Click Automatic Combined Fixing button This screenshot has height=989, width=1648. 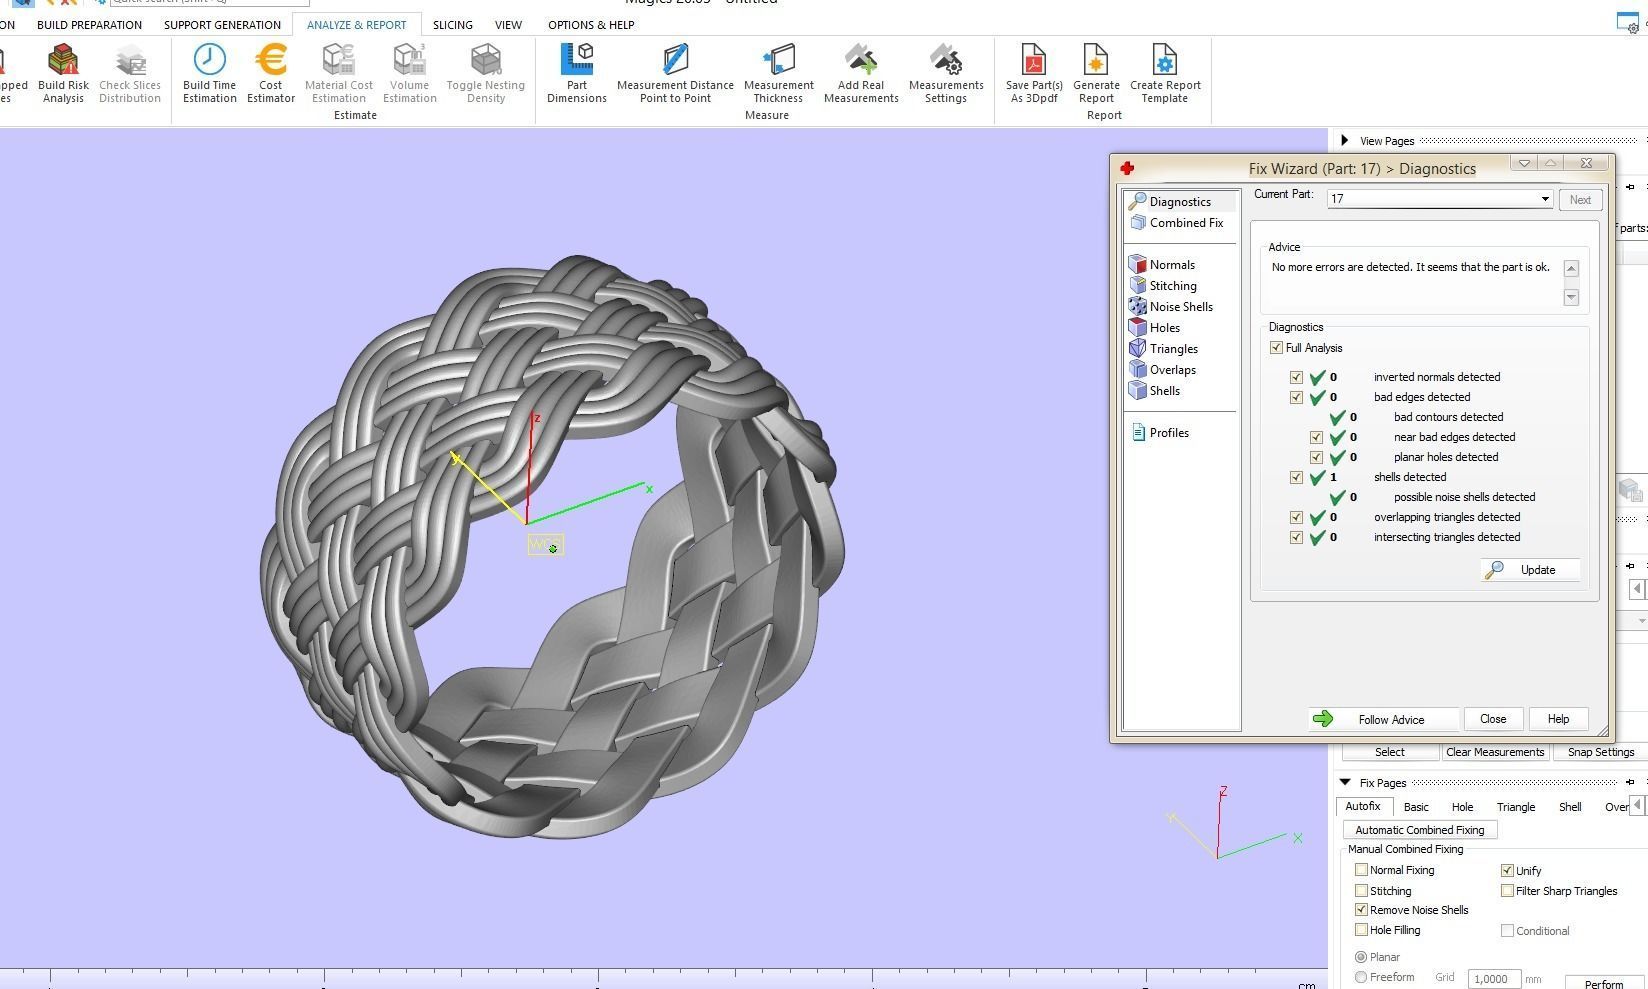(x=1420, y=830)
